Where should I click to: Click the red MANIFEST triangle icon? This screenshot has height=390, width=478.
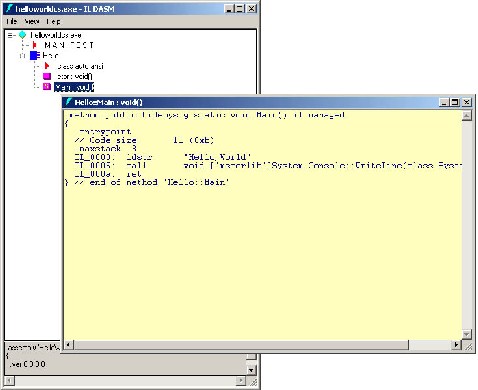pos(34,45)
